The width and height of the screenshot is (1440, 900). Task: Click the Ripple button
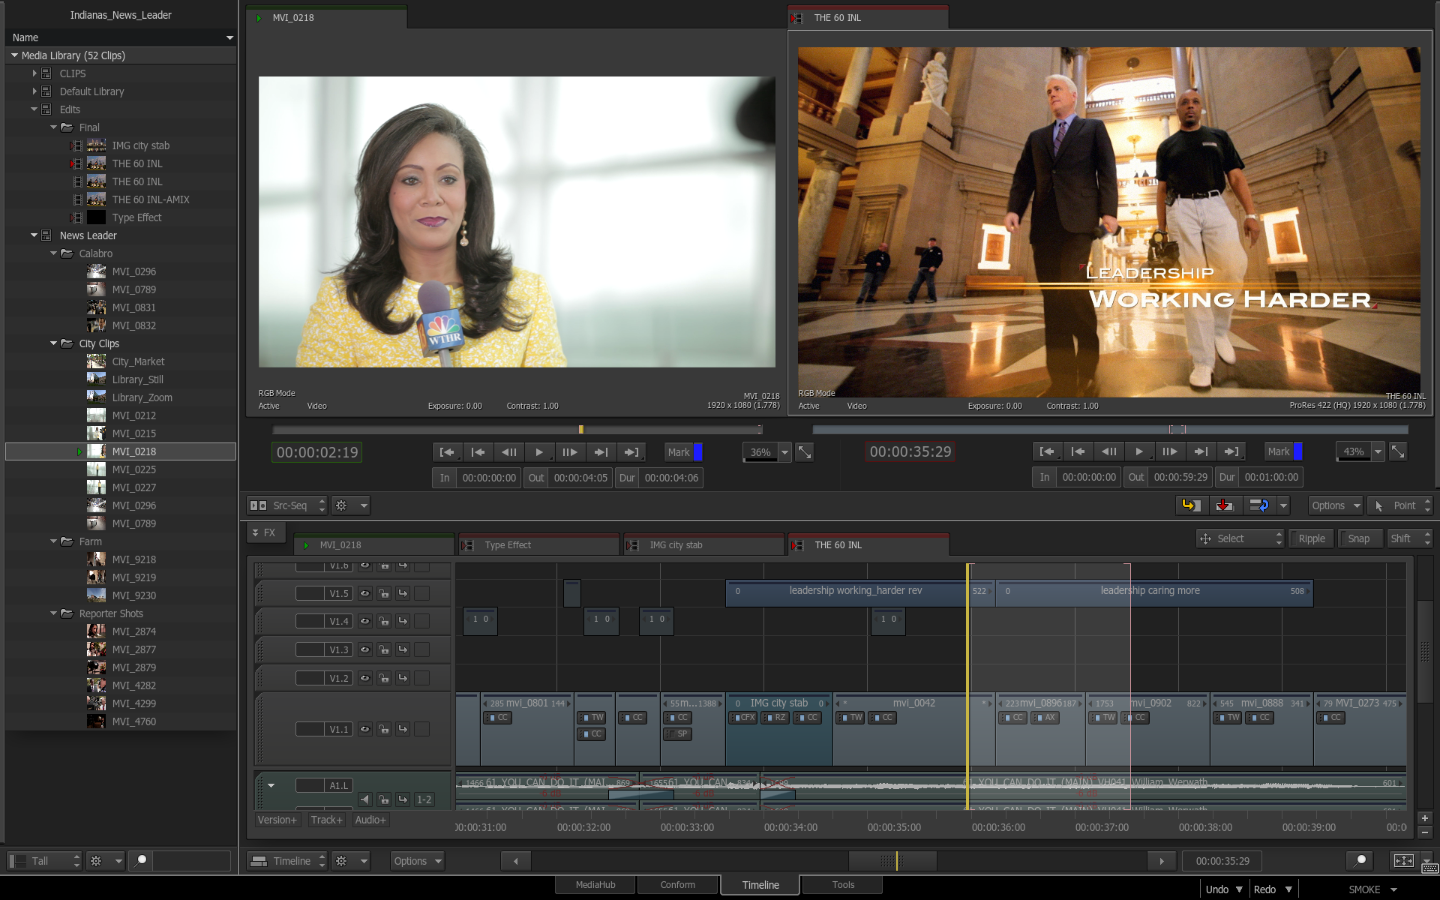[x=1311, y=538]
